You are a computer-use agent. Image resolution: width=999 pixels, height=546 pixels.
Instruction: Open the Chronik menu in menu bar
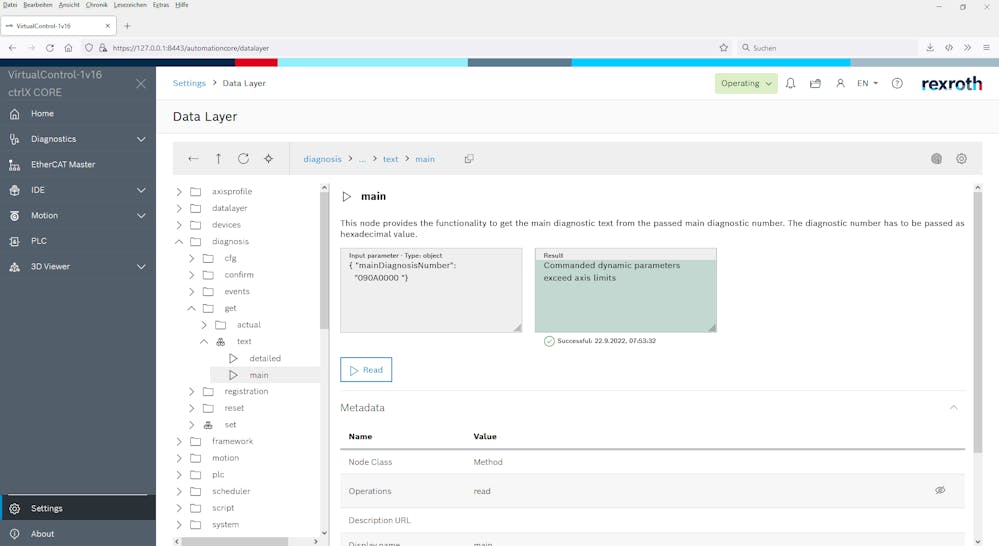point(96,5)
